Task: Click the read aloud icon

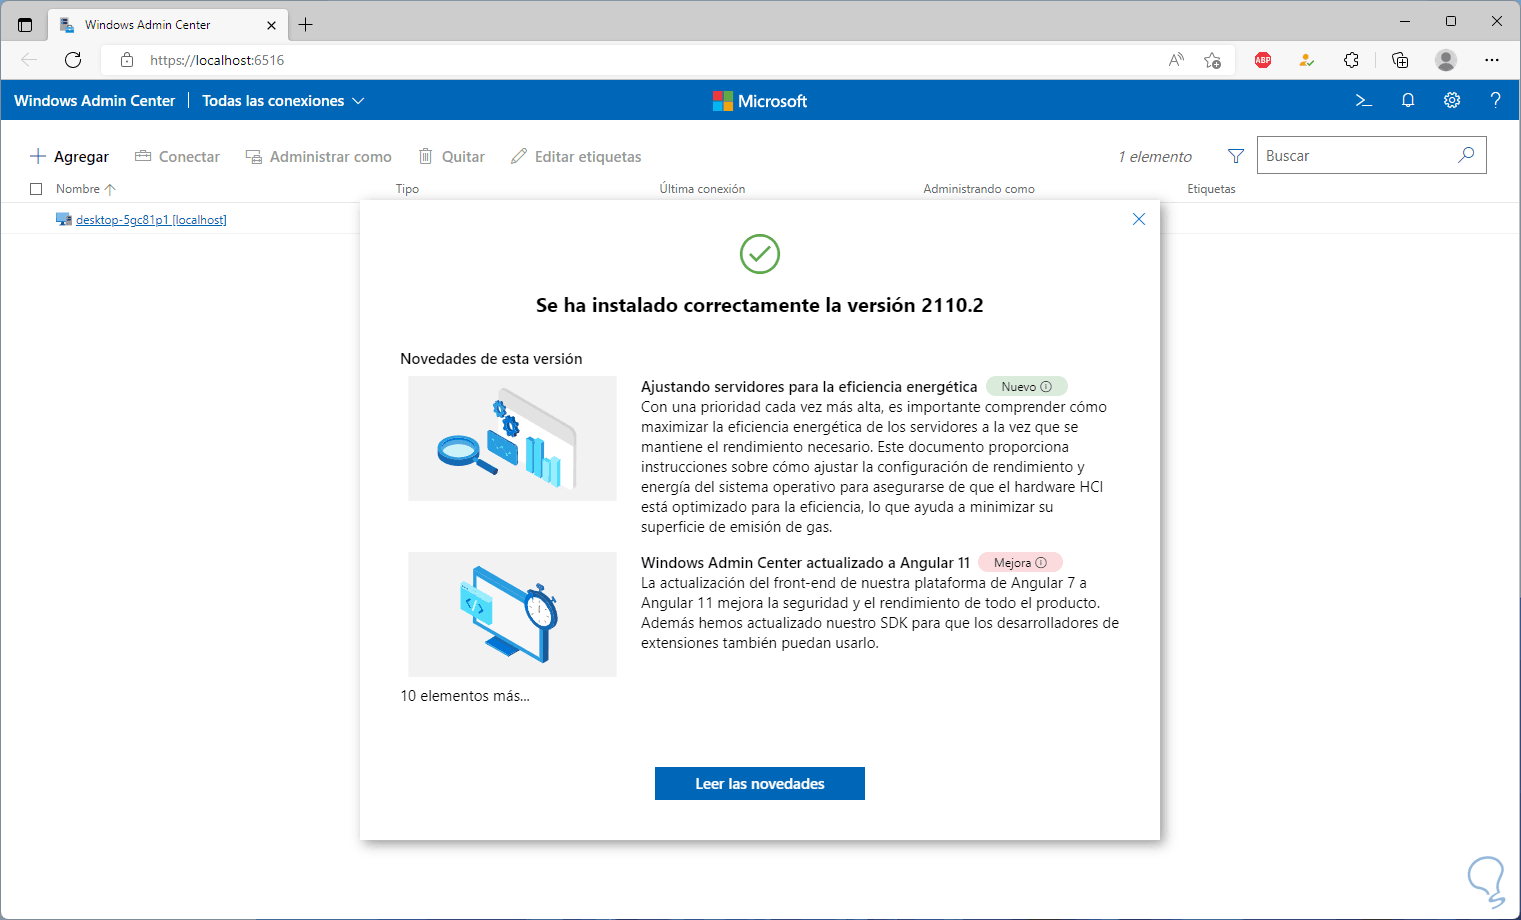Action: pyautogui.click(x=1176, y=60)
